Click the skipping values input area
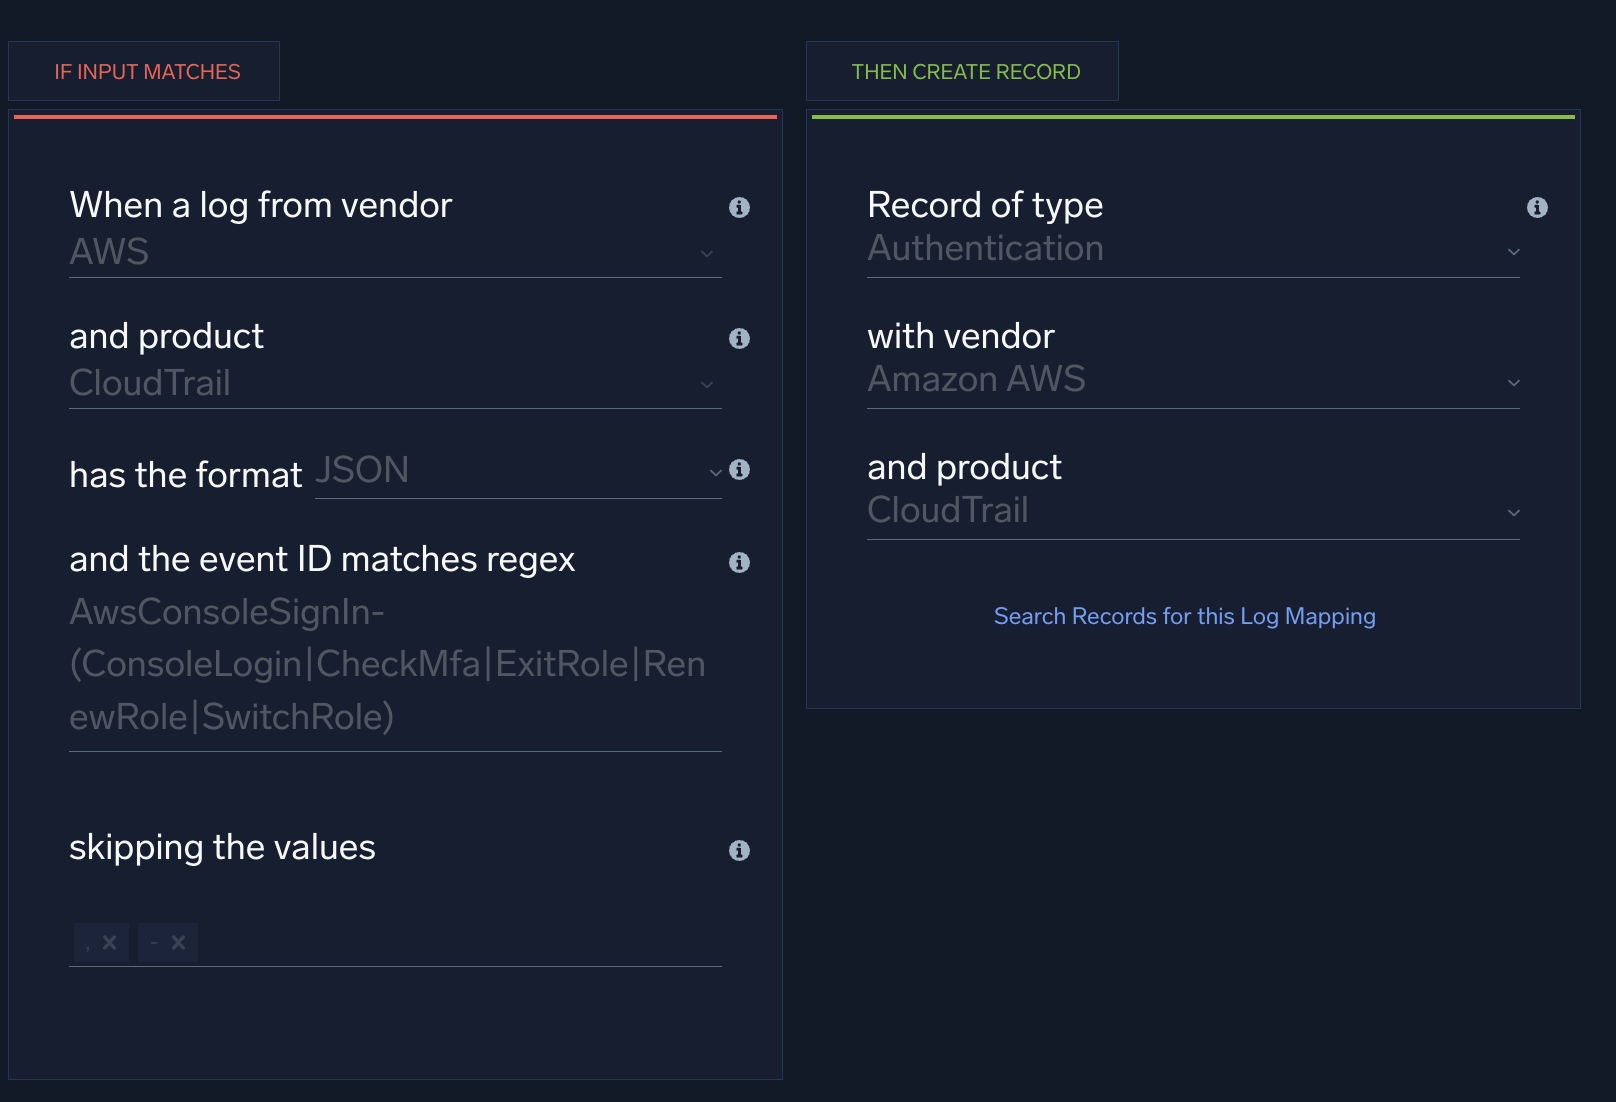This screenshot has width=1616, height=1102. [400, 941]
